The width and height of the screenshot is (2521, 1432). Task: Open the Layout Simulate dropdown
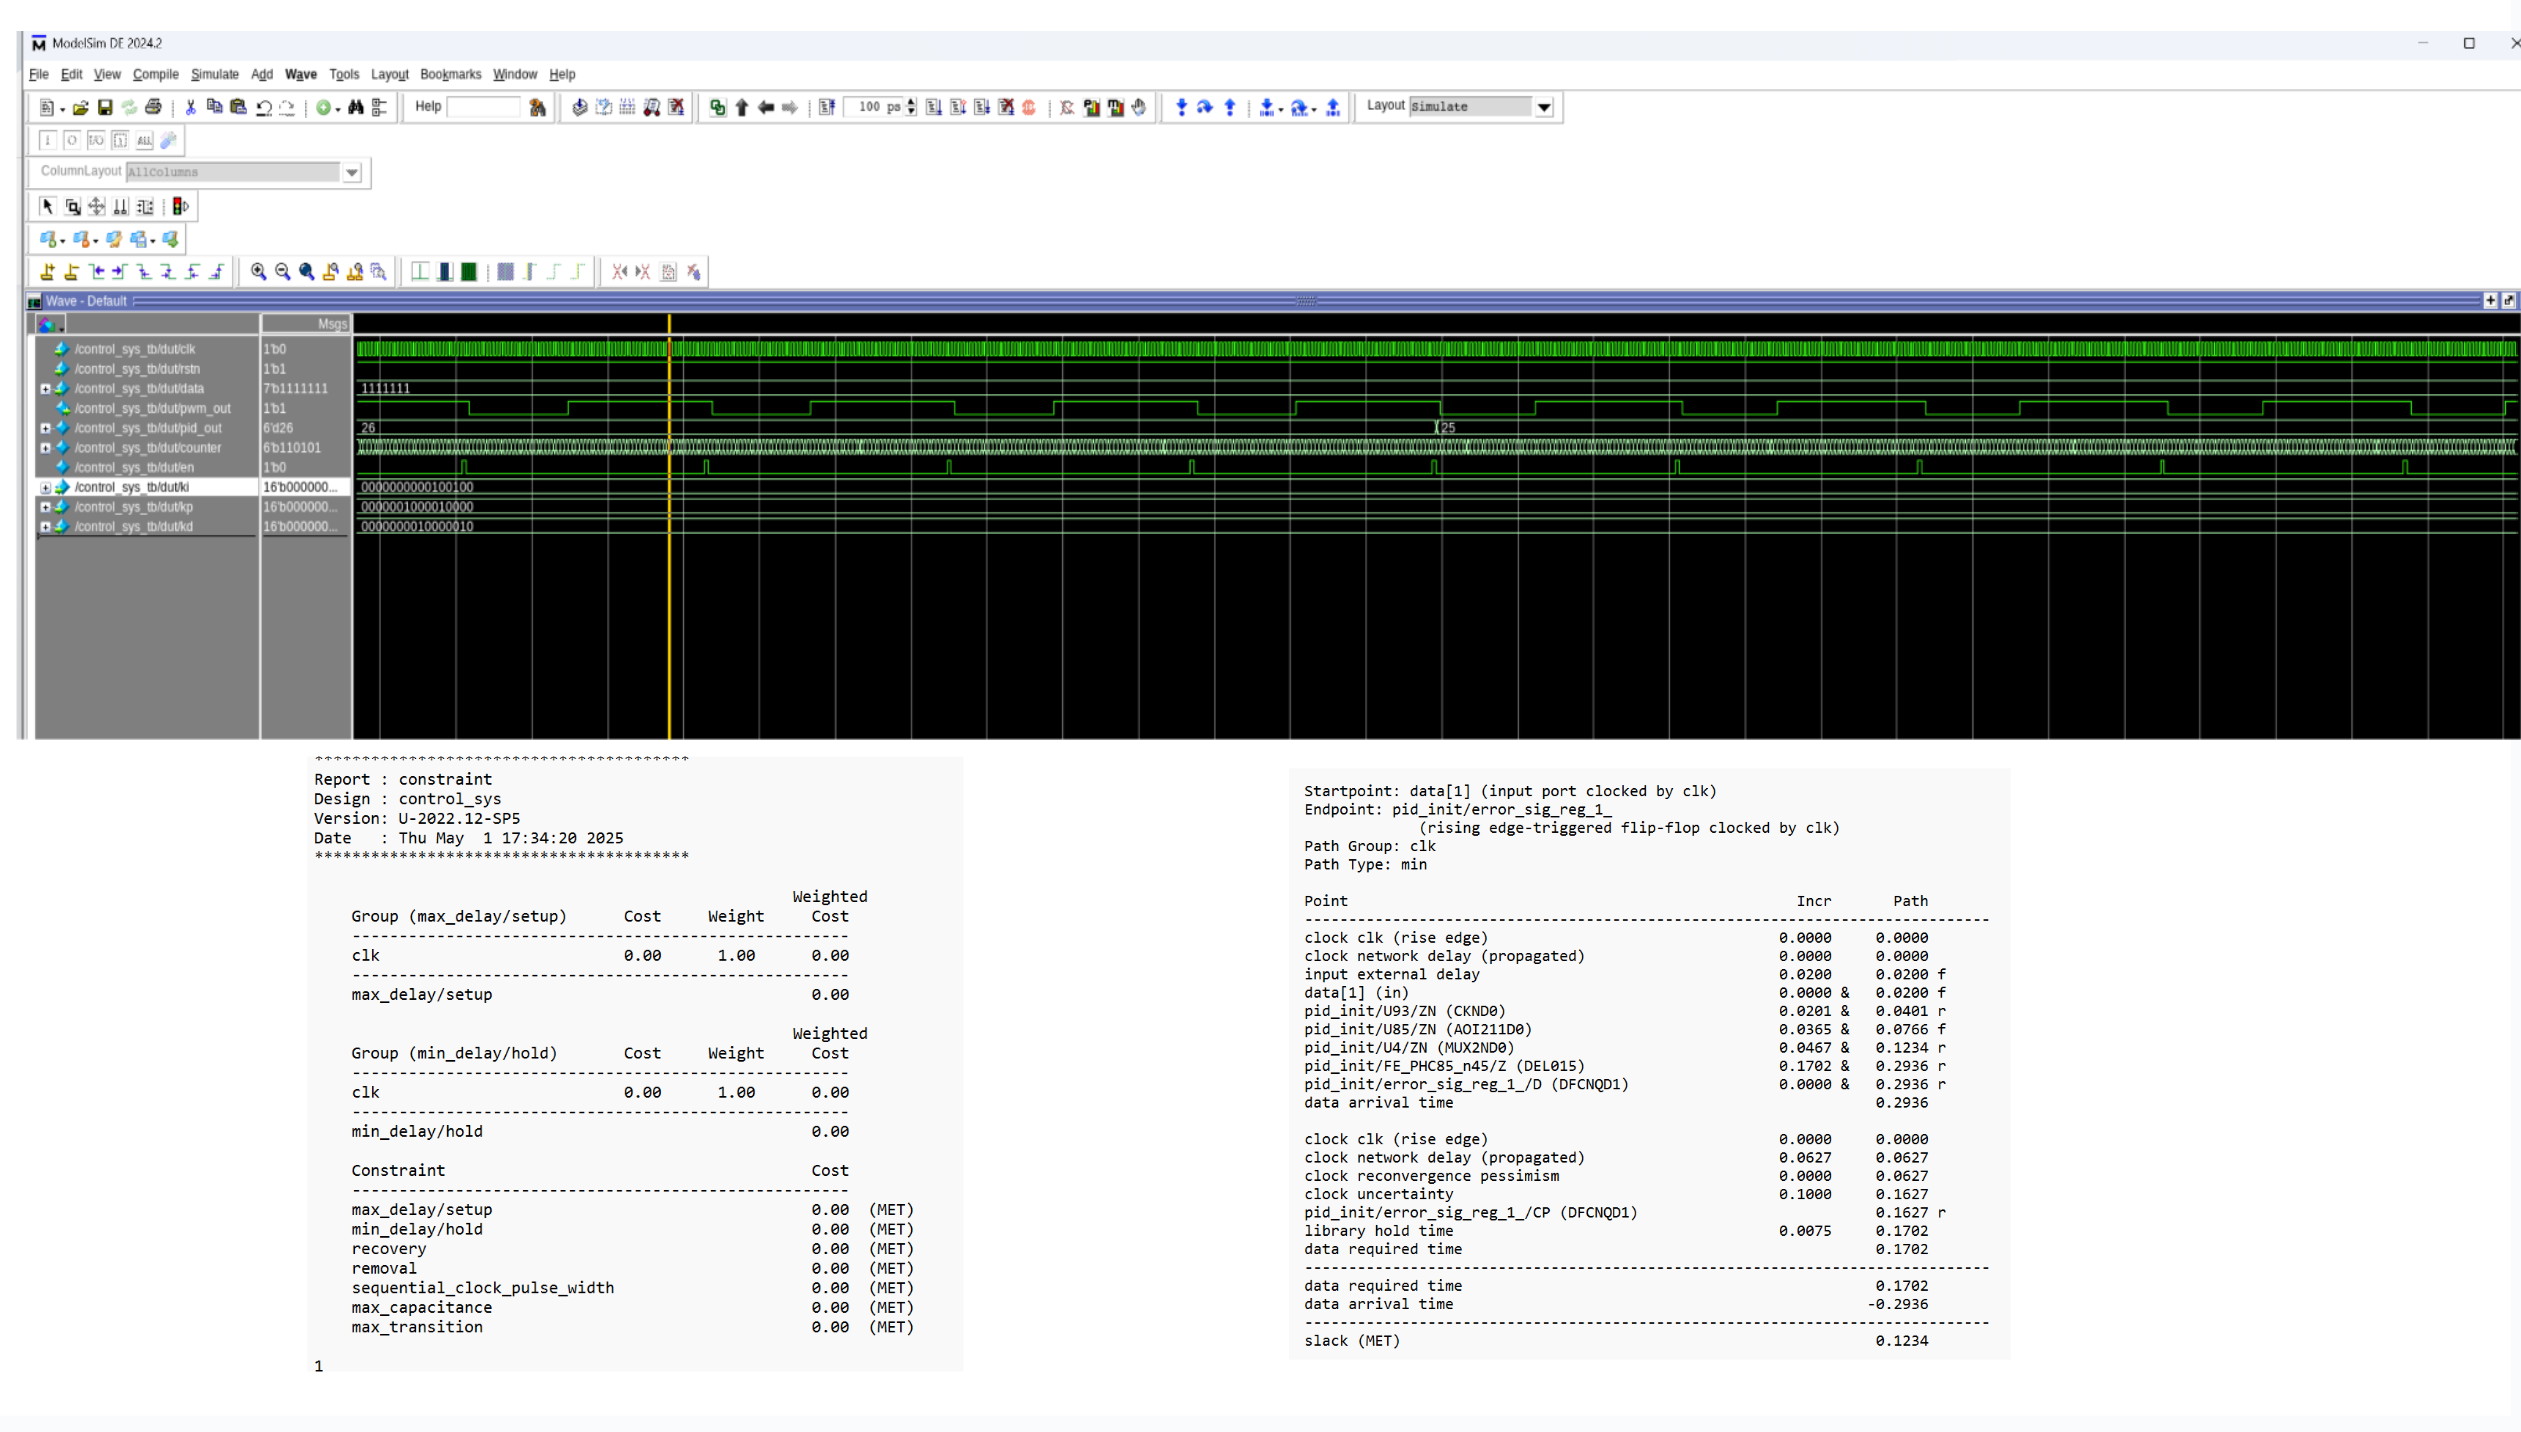click(x=1544, y=107)
